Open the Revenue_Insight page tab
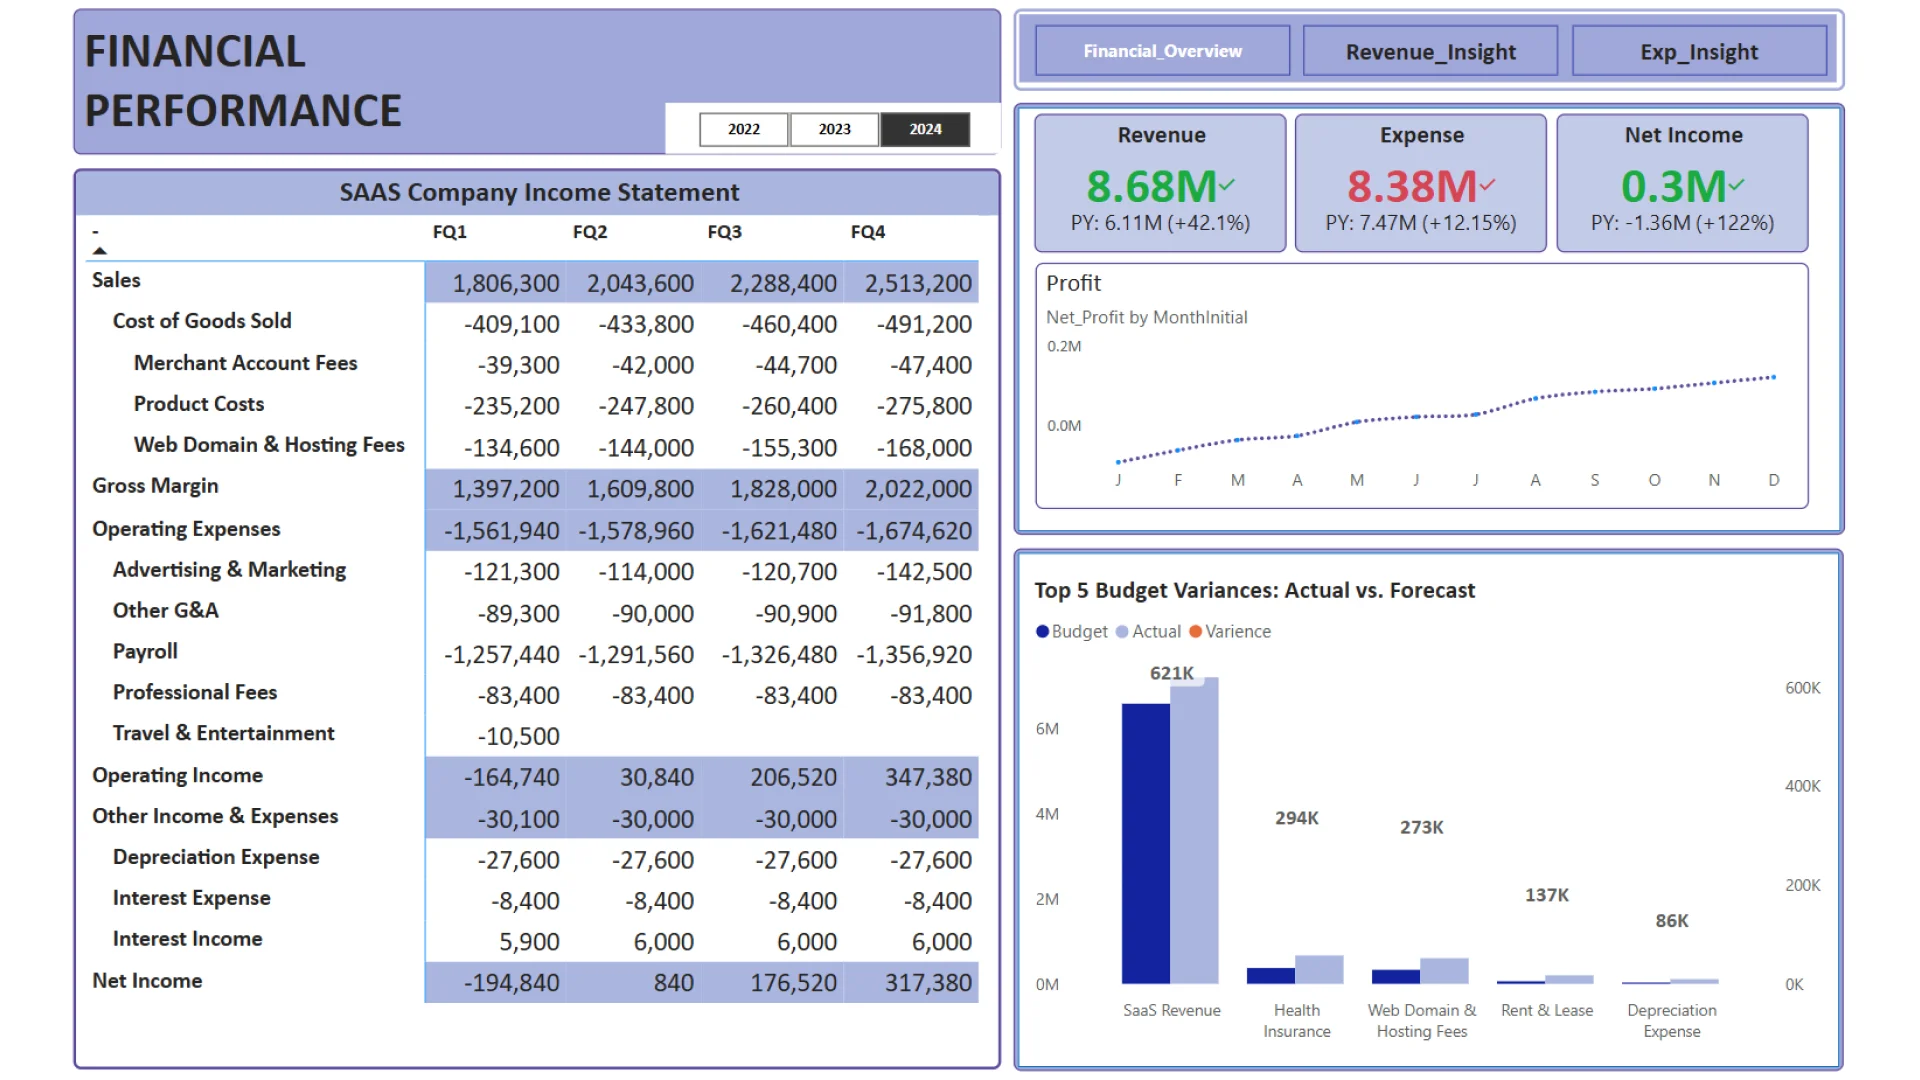1920x1080 pixels. (1430, 52)
